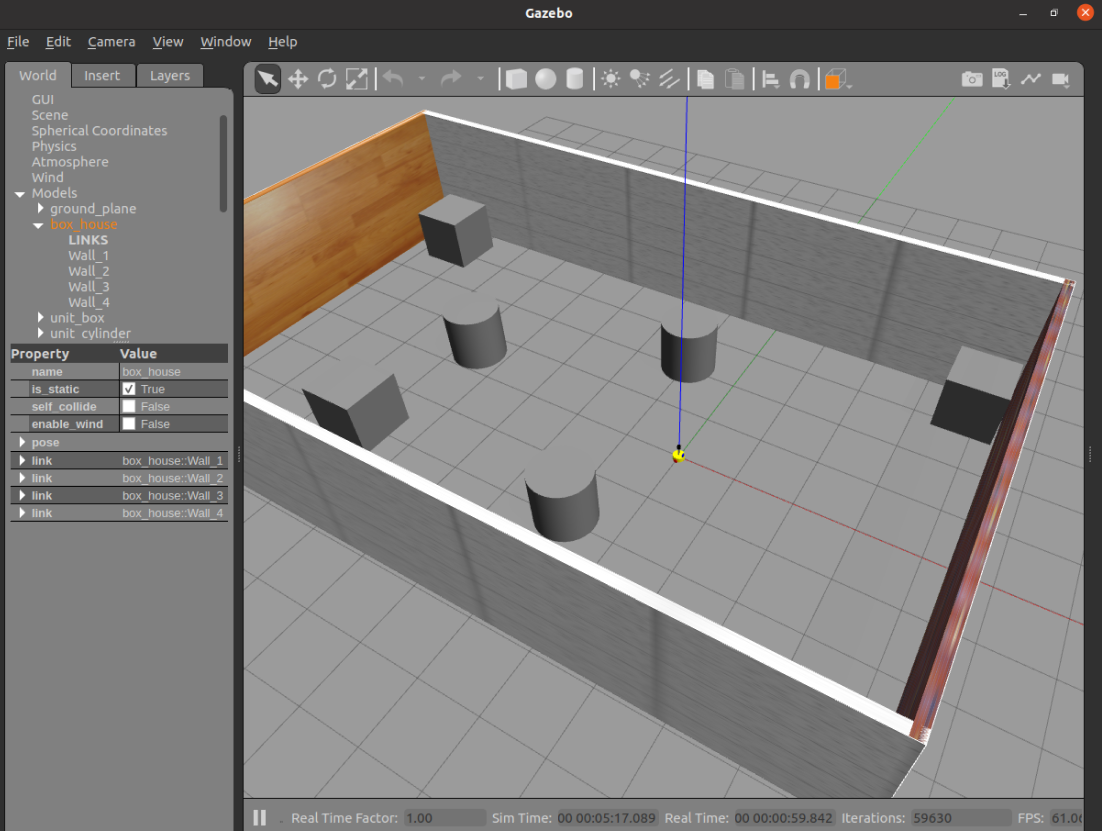Expand the box_house::Wall_2 link property
This screenshot has width=1102, height=831.
point(22,478)
